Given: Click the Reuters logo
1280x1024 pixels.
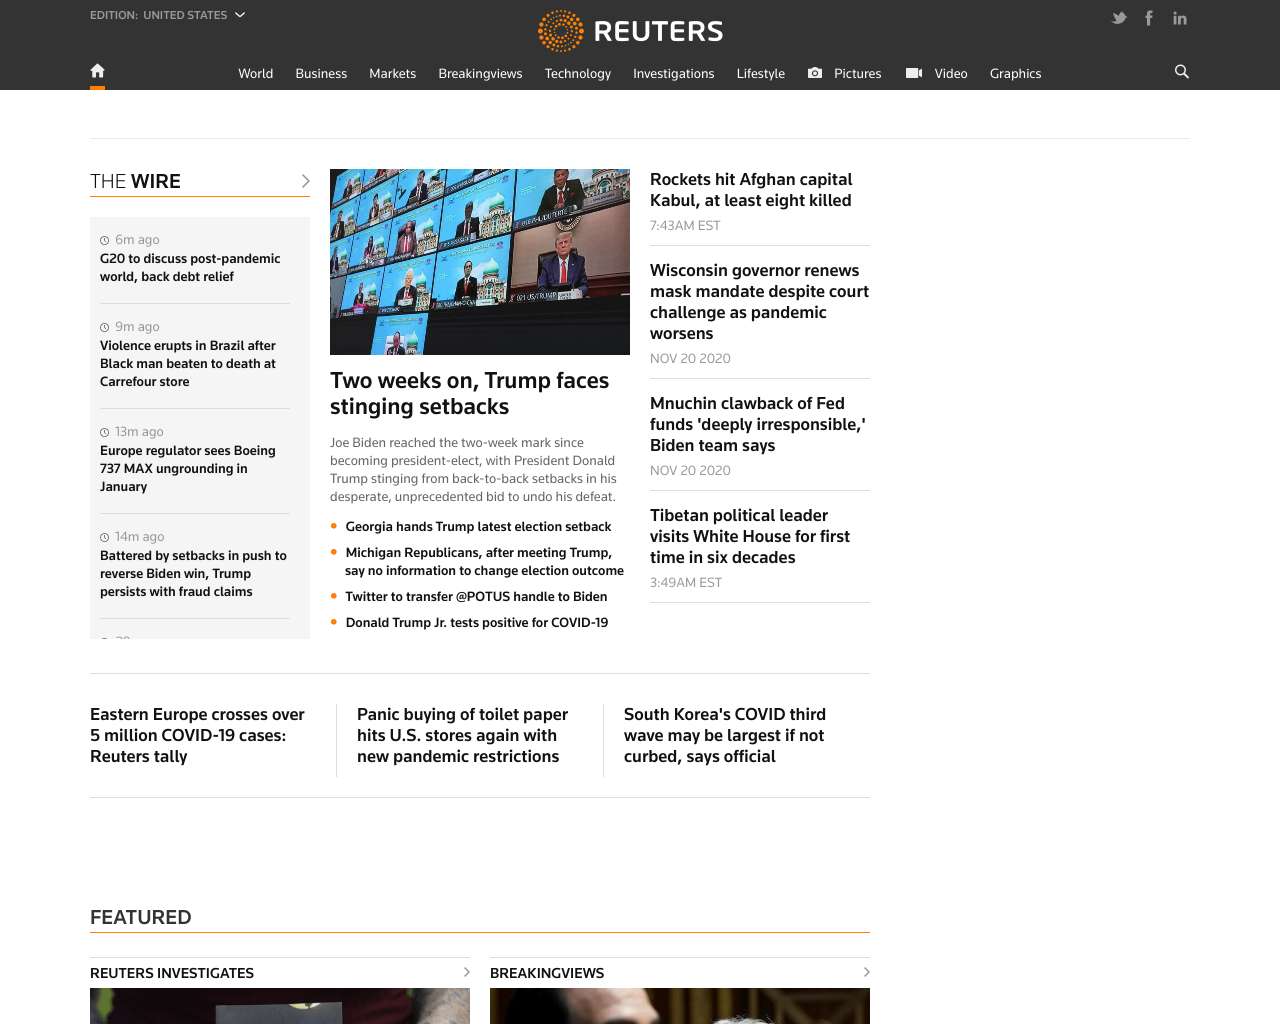Looking at the screenshot, I should click(x=631, y=31).
